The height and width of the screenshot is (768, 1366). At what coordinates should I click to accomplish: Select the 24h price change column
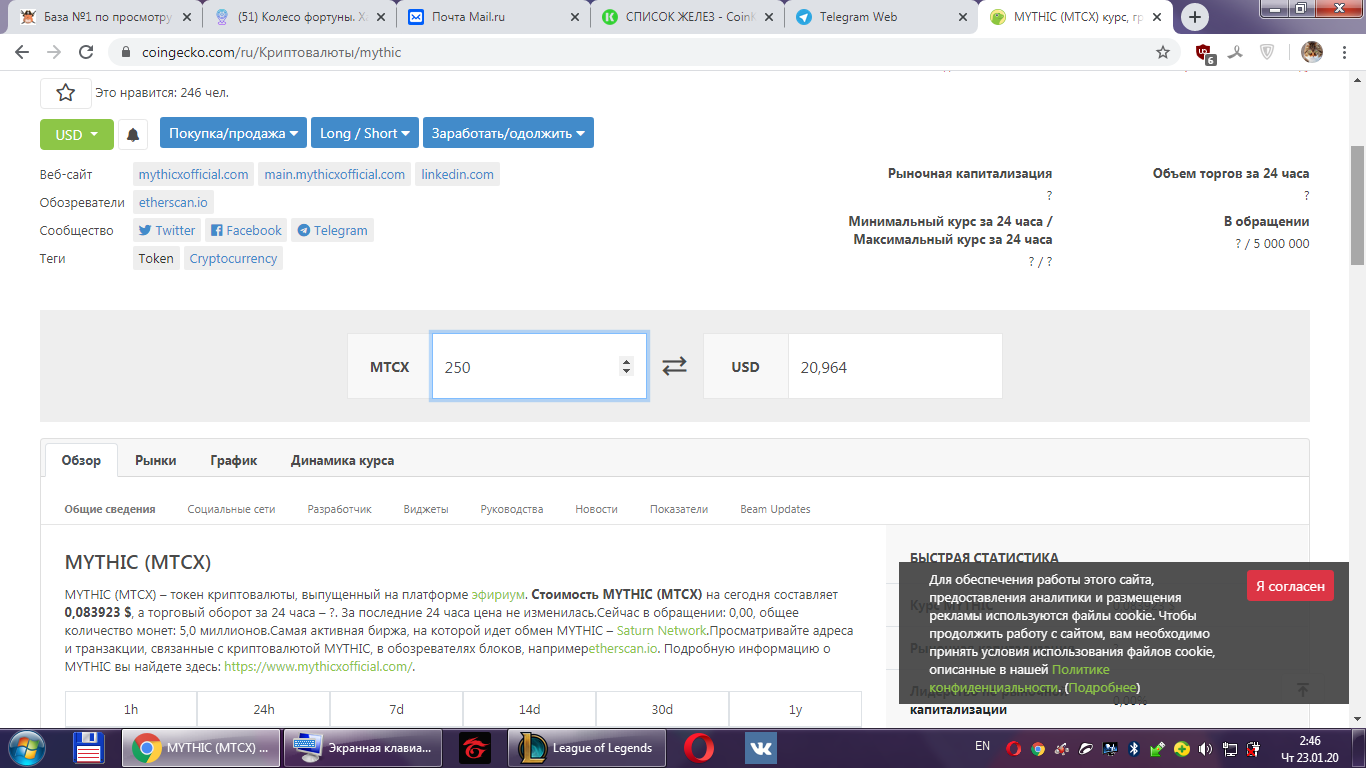pyautogui.click(x=264, y=709)
